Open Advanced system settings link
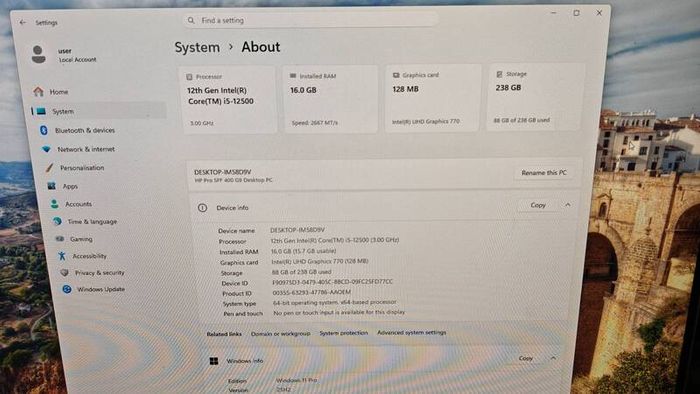This screenshot has width=700, height=394. (x=412, y=332)
